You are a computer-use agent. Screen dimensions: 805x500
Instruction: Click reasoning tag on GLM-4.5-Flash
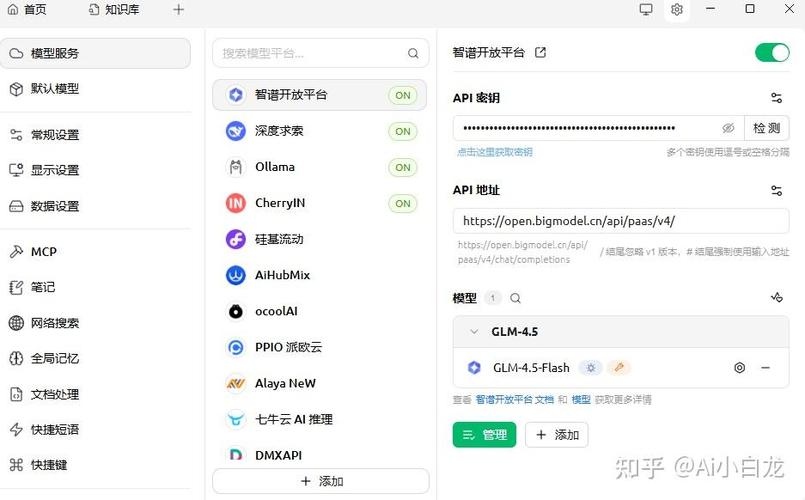[x=591, y=368]
